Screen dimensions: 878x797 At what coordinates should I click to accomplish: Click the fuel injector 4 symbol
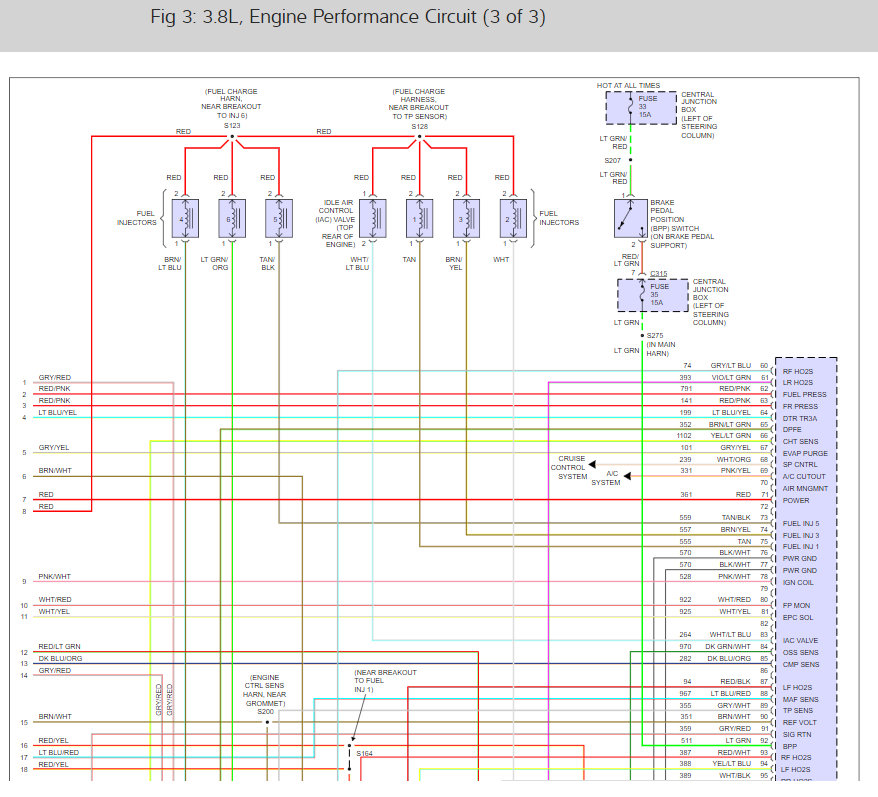[x=185, y=218]
